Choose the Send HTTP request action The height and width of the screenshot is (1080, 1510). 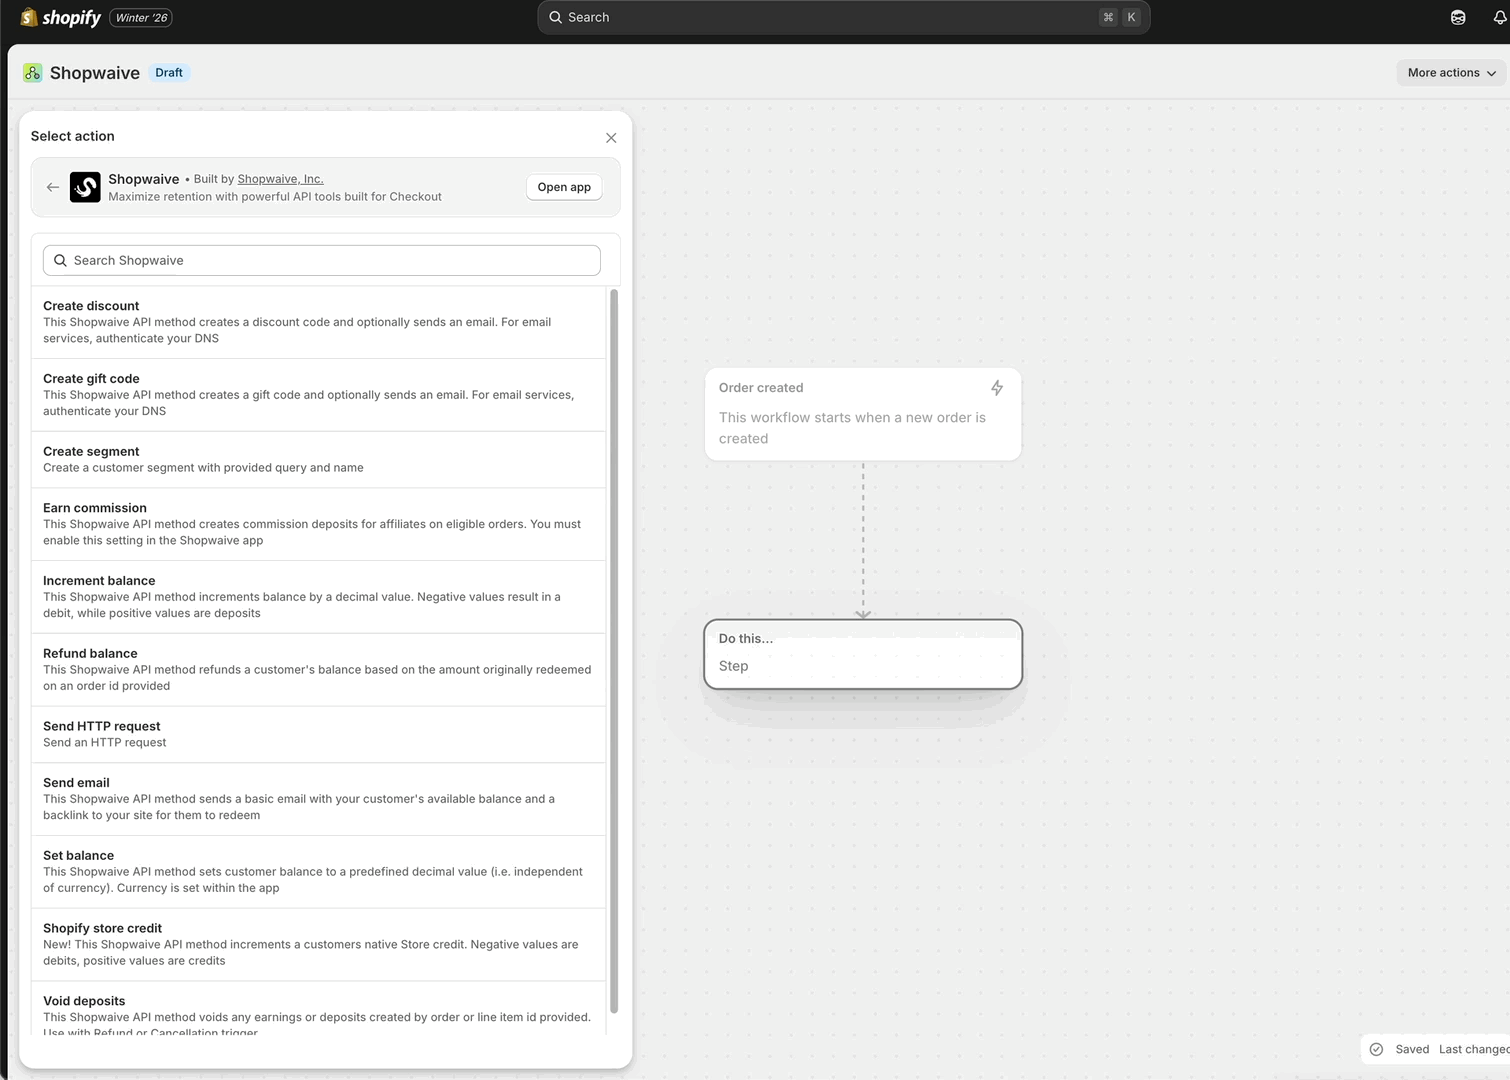point(318,734)
